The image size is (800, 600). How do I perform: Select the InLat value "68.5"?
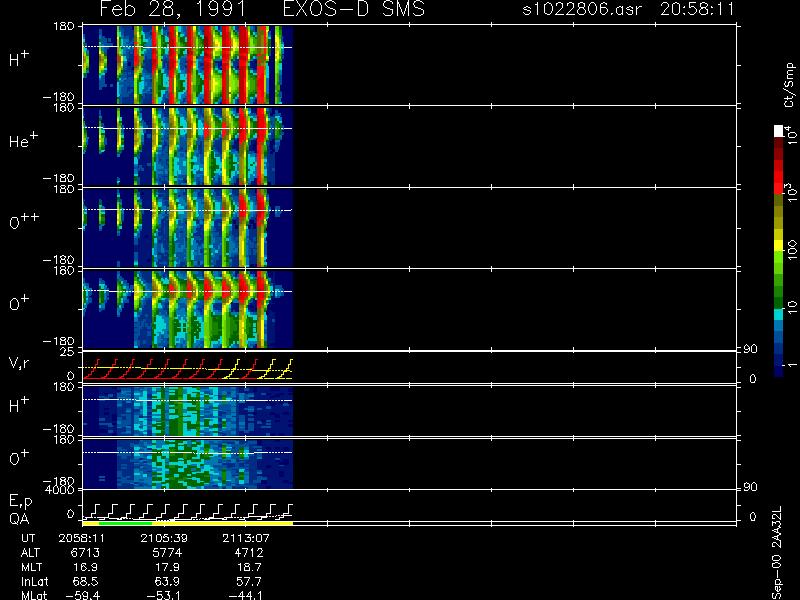point(86,581)
